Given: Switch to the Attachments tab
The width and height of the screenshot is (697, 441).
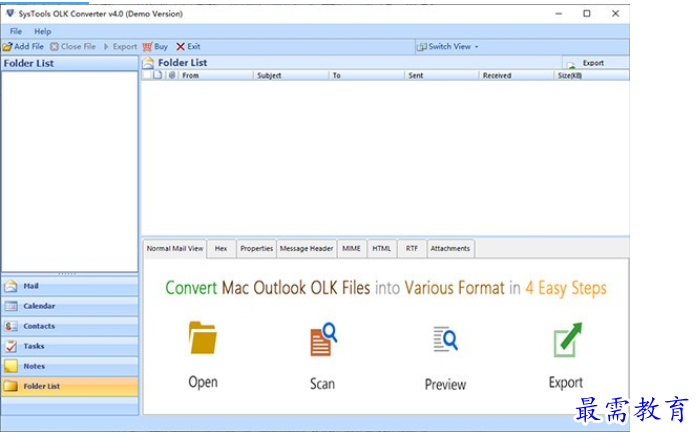Looking at the screenshot, I should click(x=450, y=249).
